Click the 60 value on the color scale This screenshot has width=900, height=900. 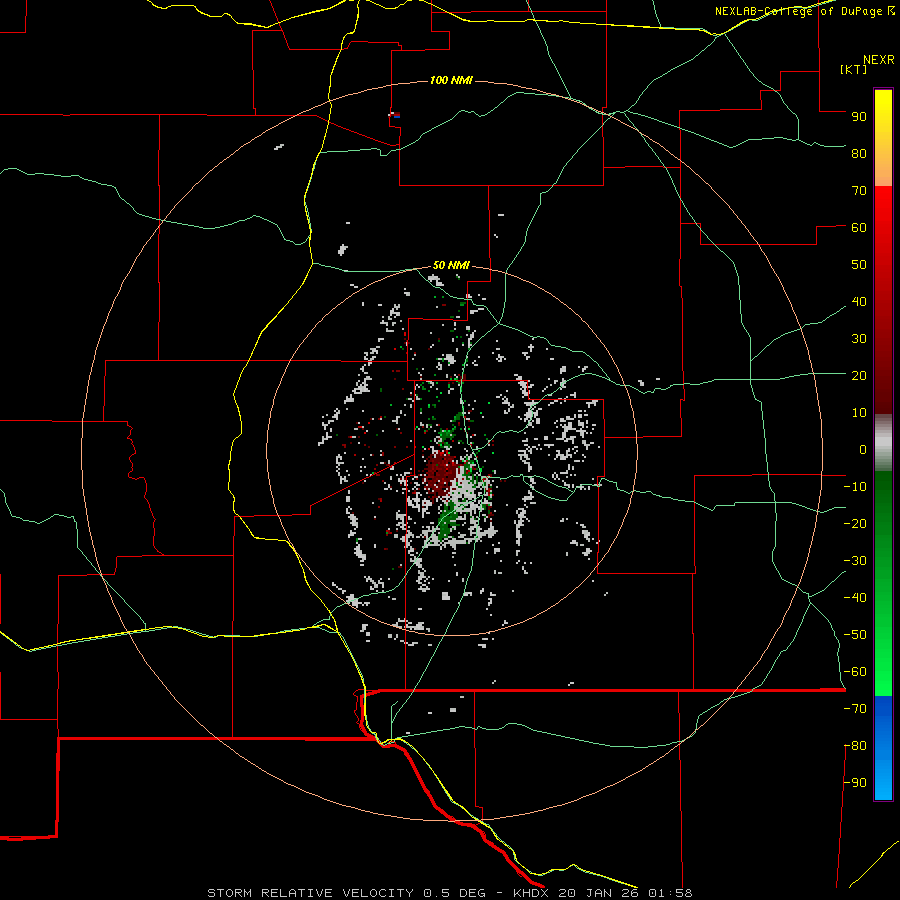pos(859,227)
